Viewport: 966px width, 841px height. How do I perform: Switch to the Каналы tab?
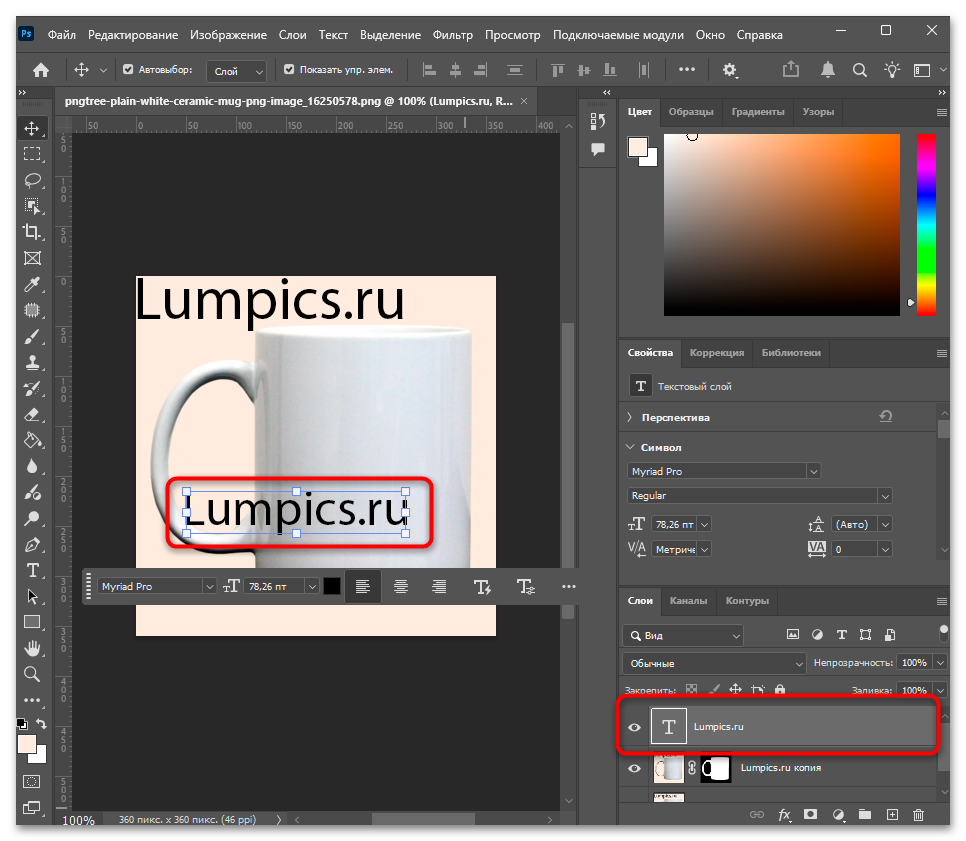tap(688, 601)
